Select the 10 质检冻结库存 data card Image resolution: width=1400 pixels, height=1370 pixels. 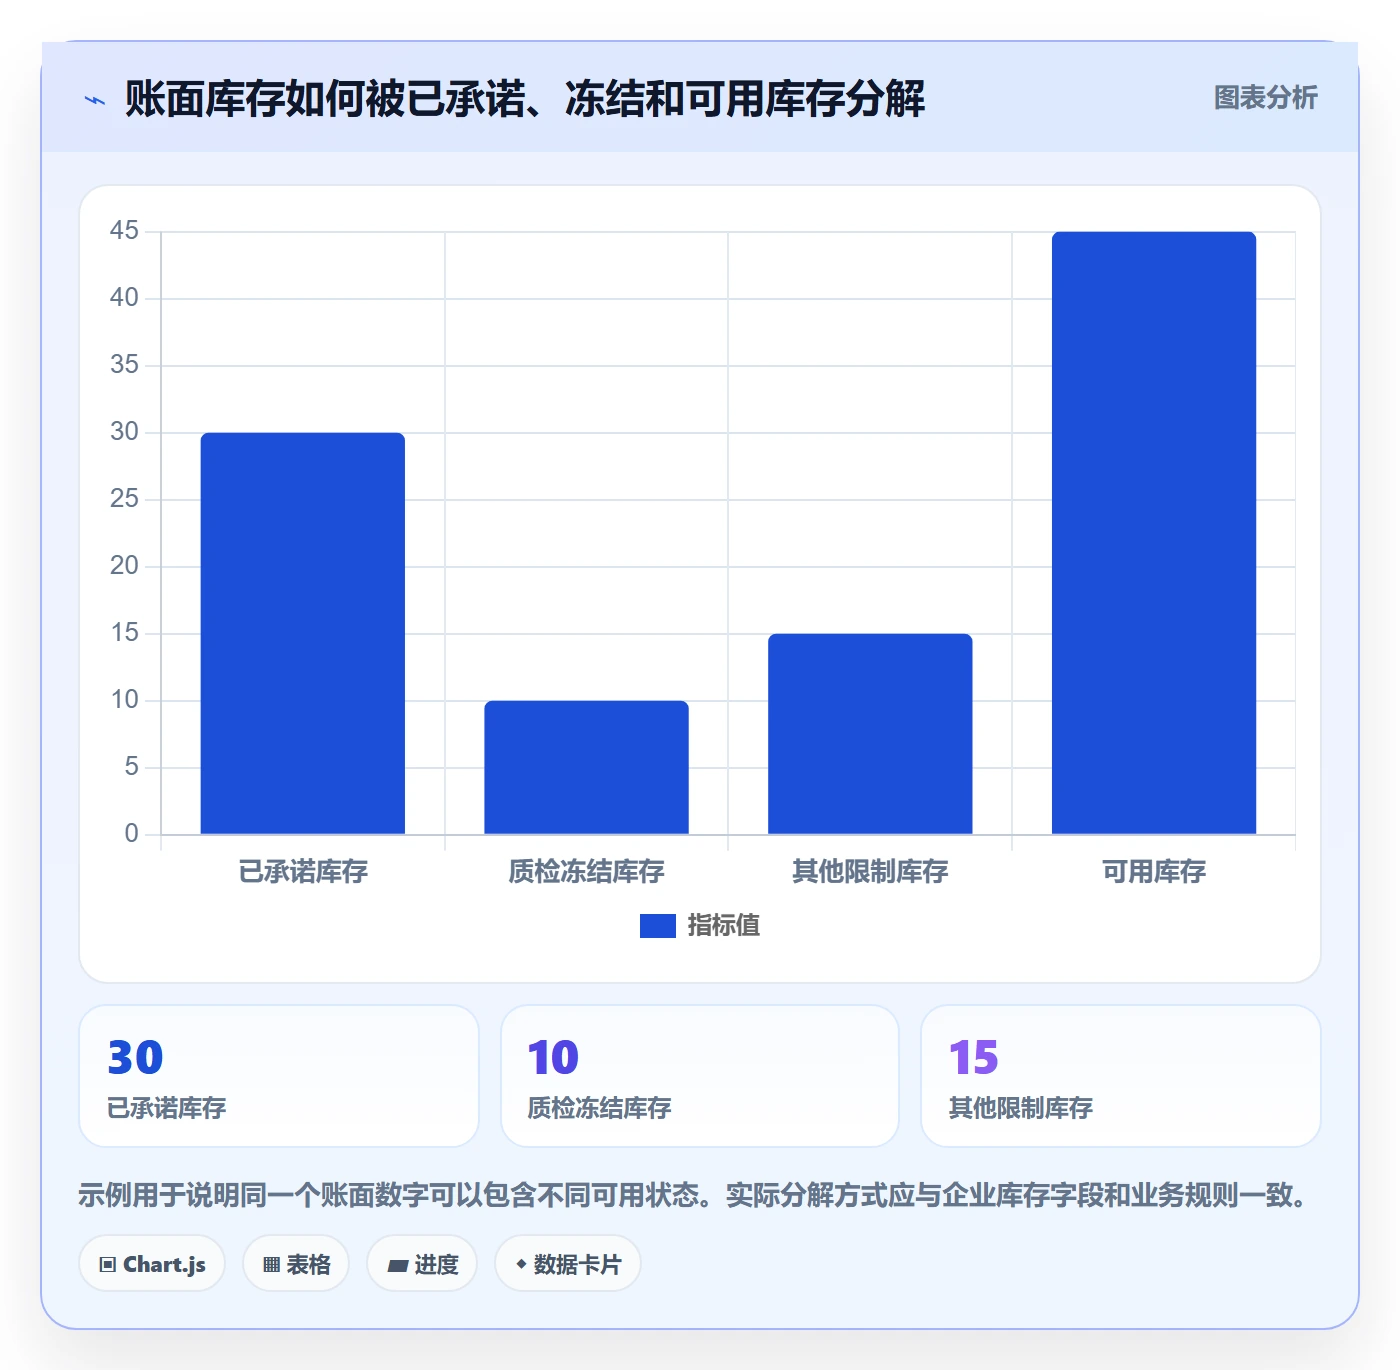click(x=700, y=1076)
